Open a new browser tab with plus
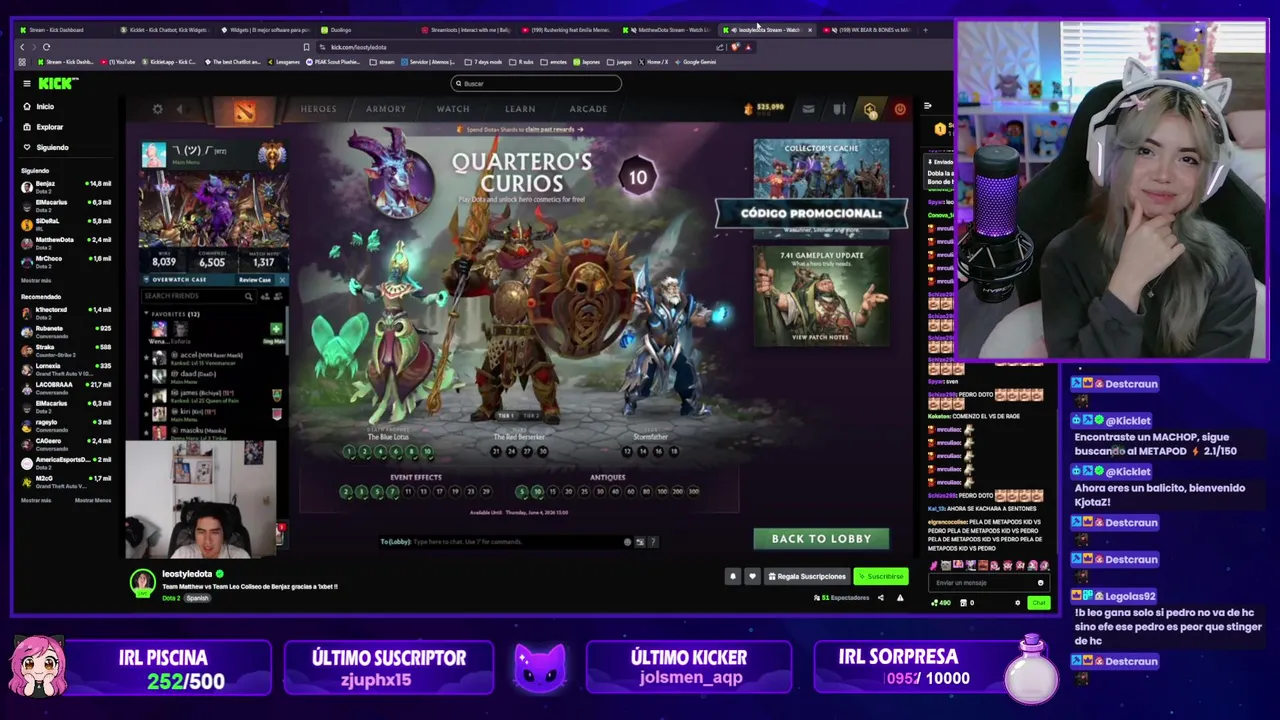The width and height of the screenshot is (1280, 720). (925, 30)
